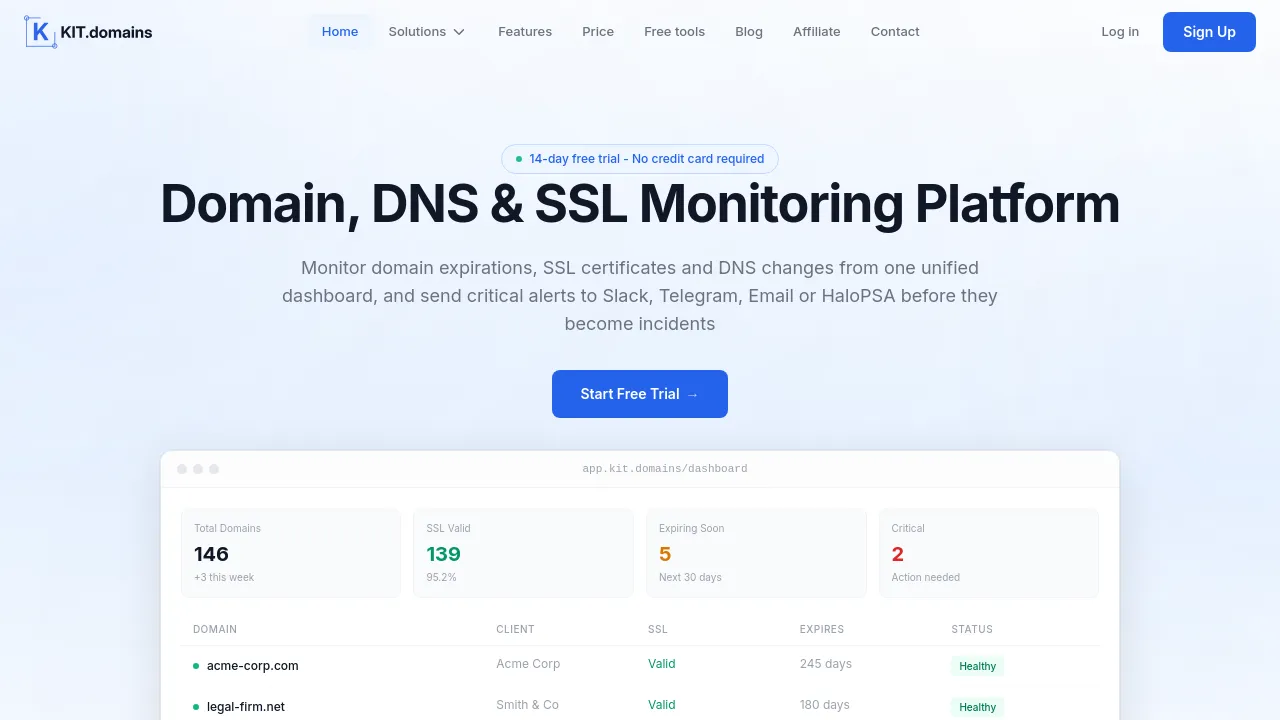
Task: Open the Home nav tab
Action: pos(340,32)
